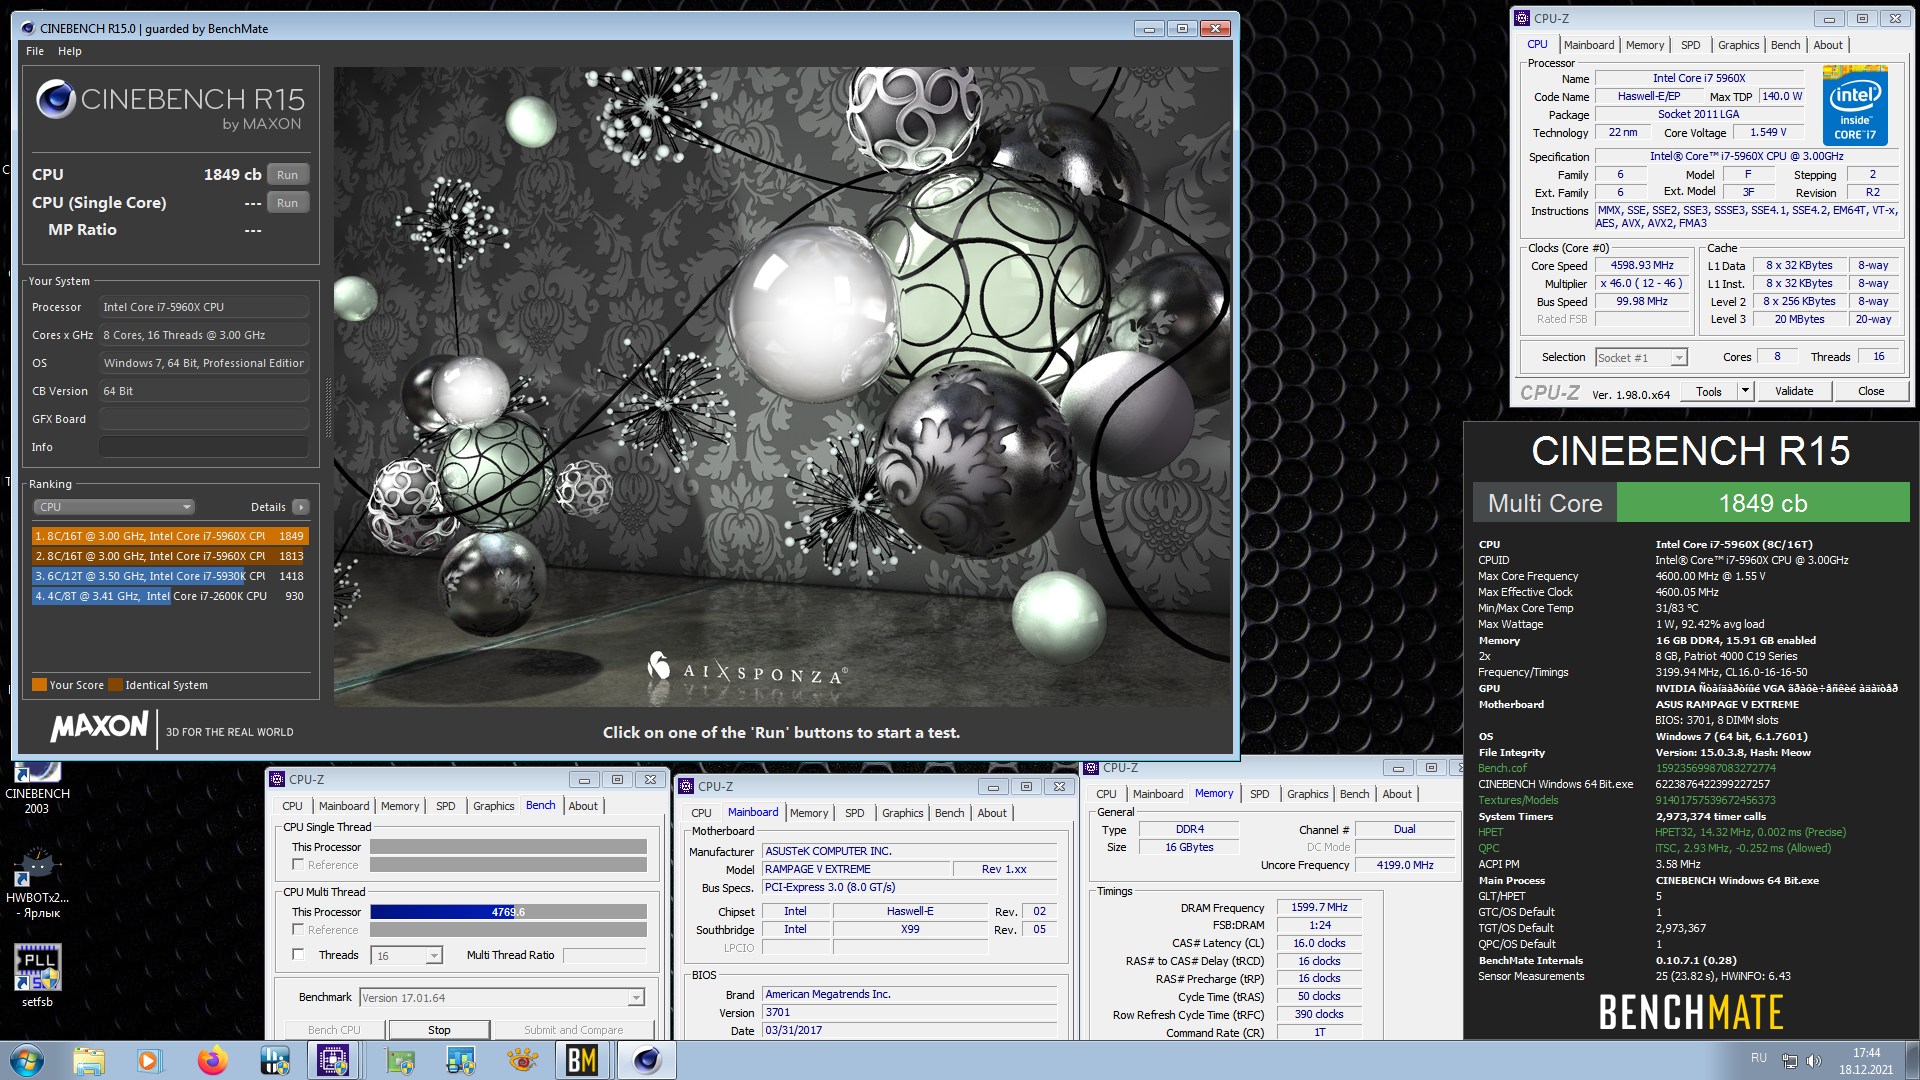Open Windows Explorer from taskbar
This screenshot has height=1080, width=1920.
[x=89, y=1060]
